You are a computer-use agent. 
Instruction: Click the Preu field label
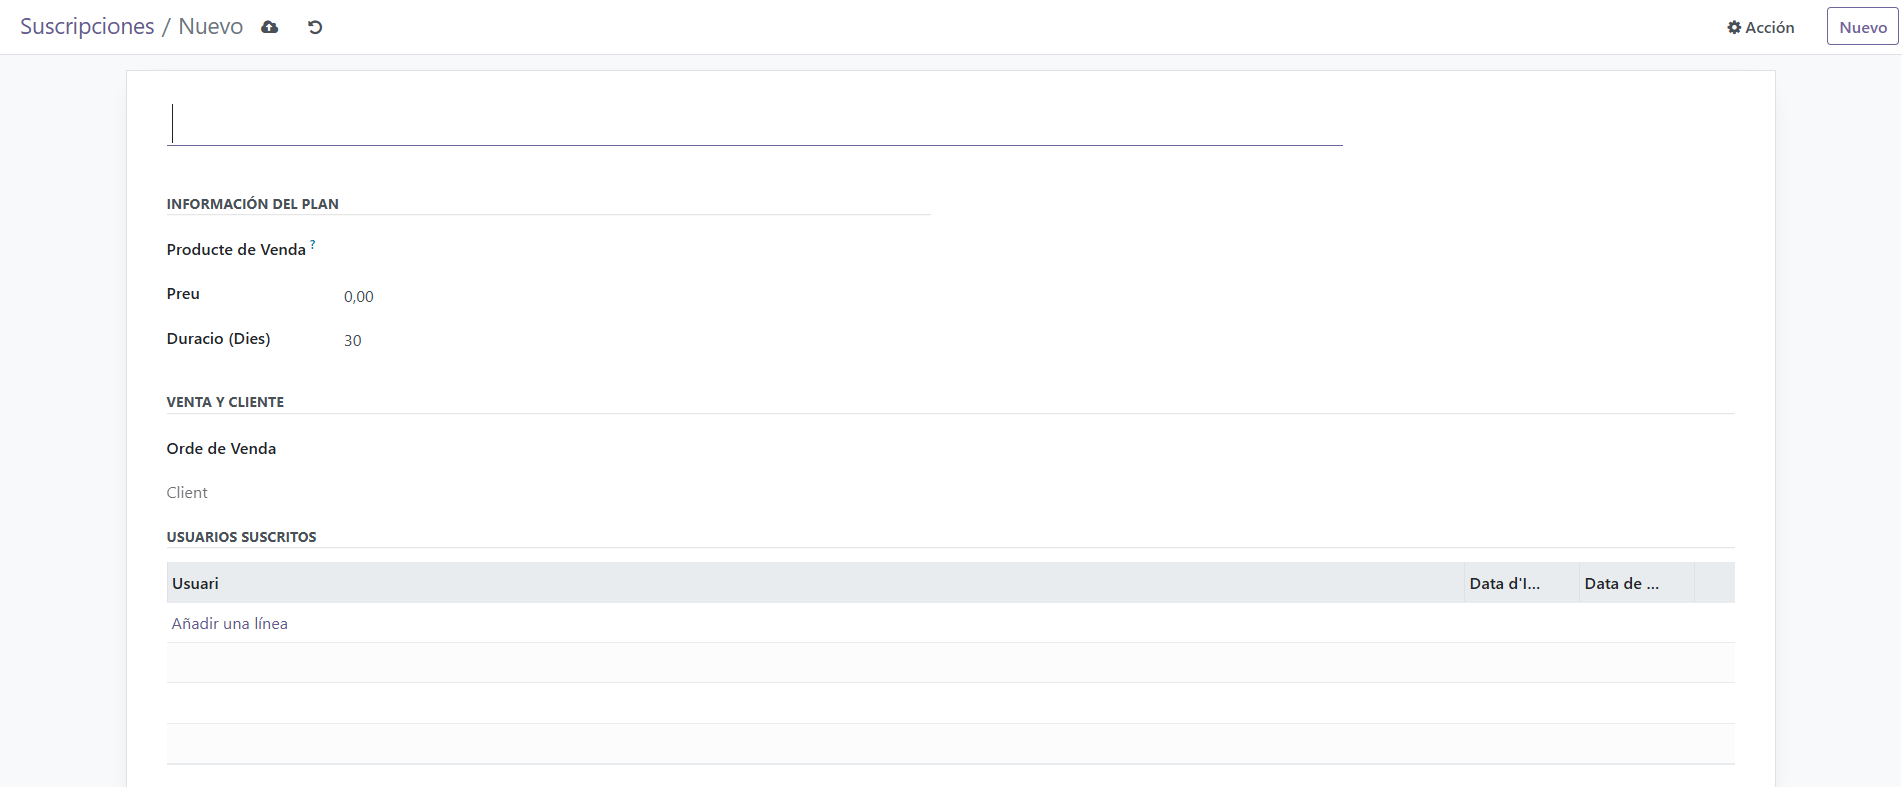[x=183, y=294]
